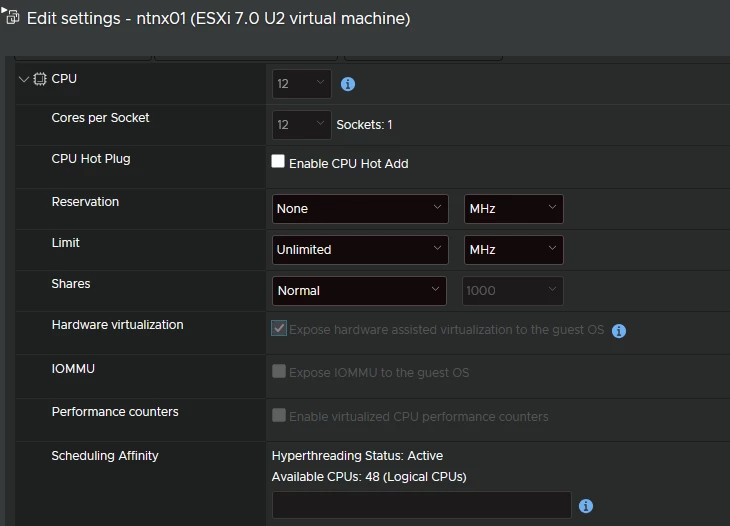Open the Limit value dropdown showing Unlimited
The height and width of the screenshot is (526, 730).
(360, 250)
